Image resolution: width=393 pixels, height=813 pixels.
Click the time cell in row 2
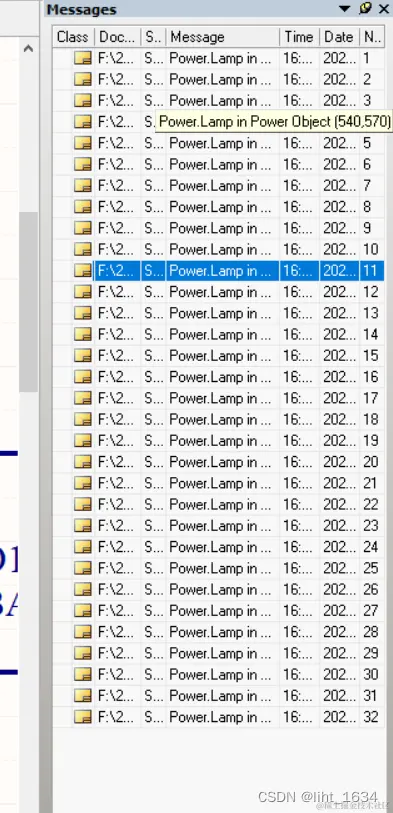[299, 80]
